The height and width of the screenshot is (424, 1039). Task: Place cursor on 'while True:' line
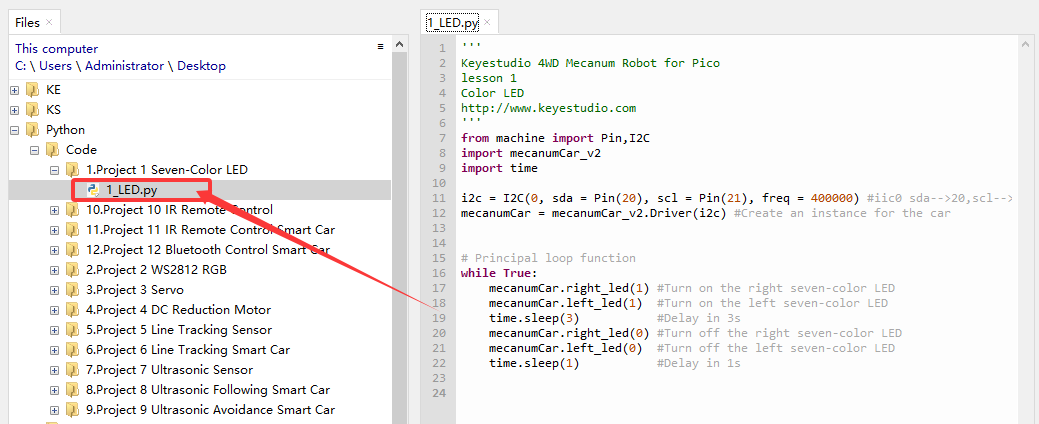(499, 273)
